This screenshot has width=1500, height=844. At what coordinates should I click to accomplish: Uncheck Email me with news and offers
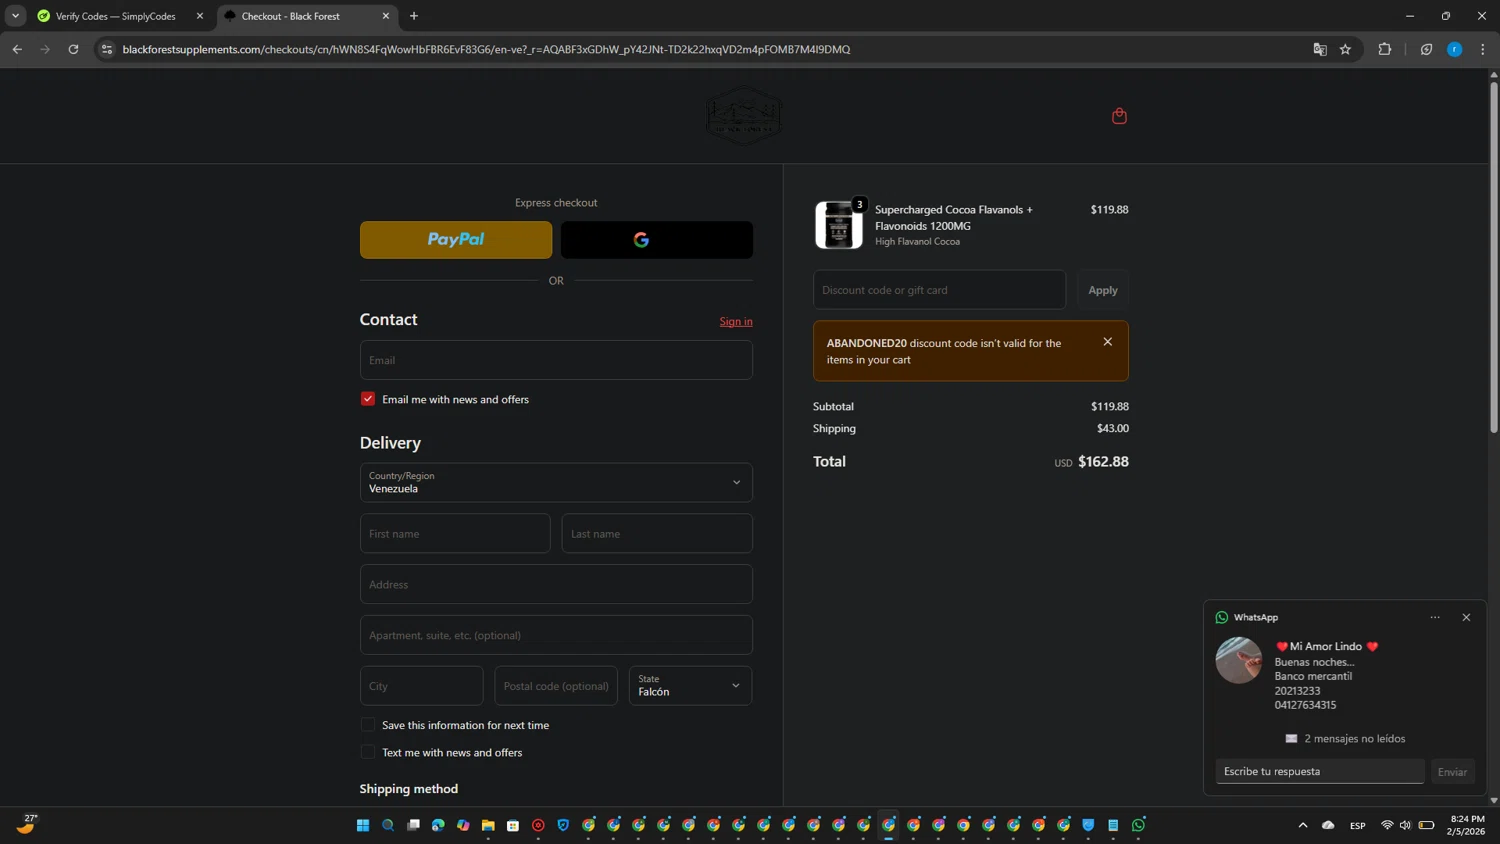point(368,399)
